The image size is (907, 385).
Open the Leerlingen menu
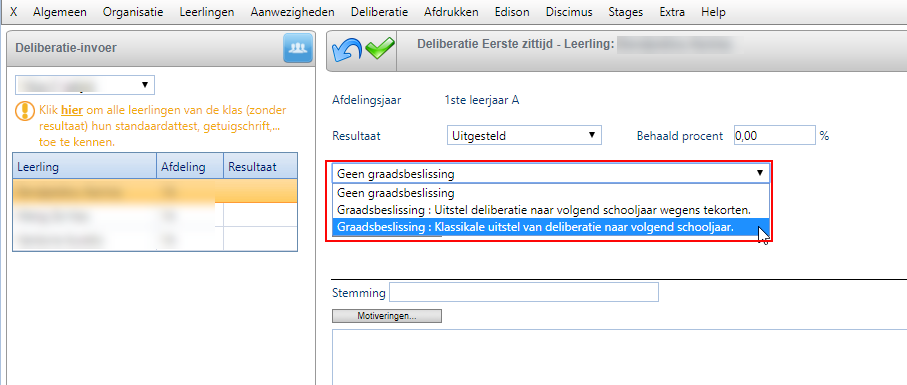(207, 12)
